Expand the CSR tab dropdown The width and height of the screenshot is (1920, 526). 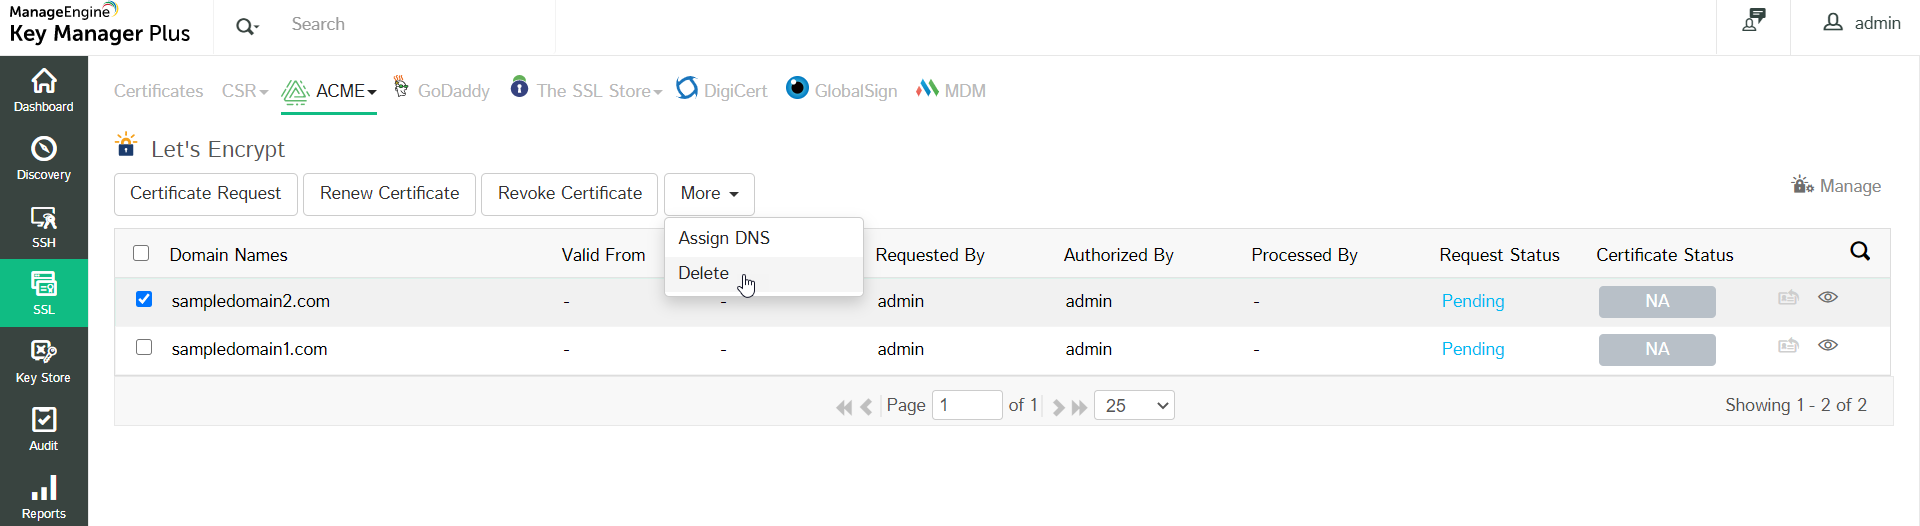(x=245, y=91)
